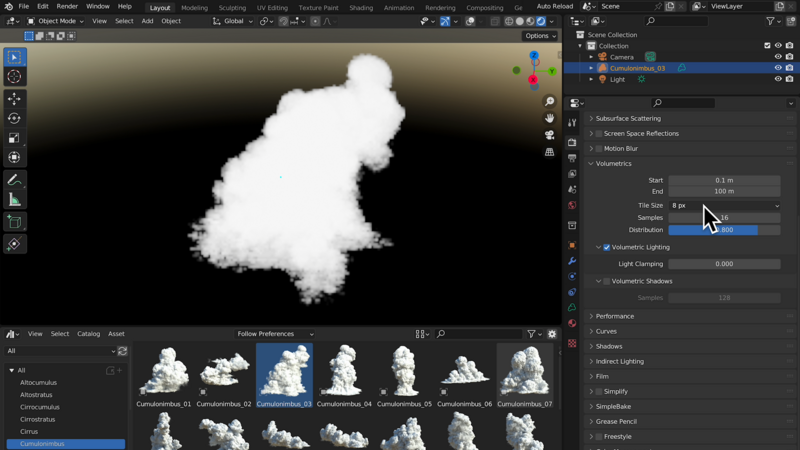Open the Material properties tab

(x=572, y=323)
